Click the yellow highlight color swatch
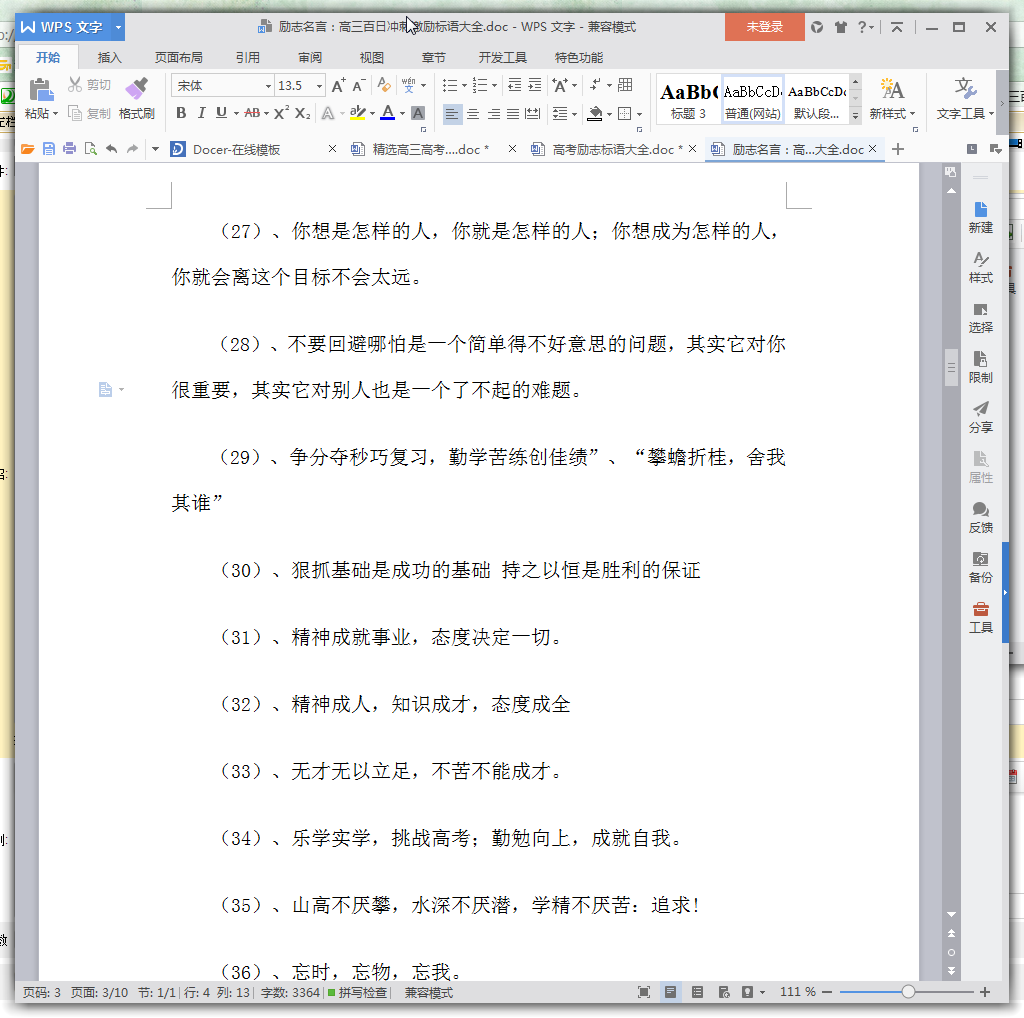The height and width of the screenshot is (1018, 1024). [x=357, y=113]
